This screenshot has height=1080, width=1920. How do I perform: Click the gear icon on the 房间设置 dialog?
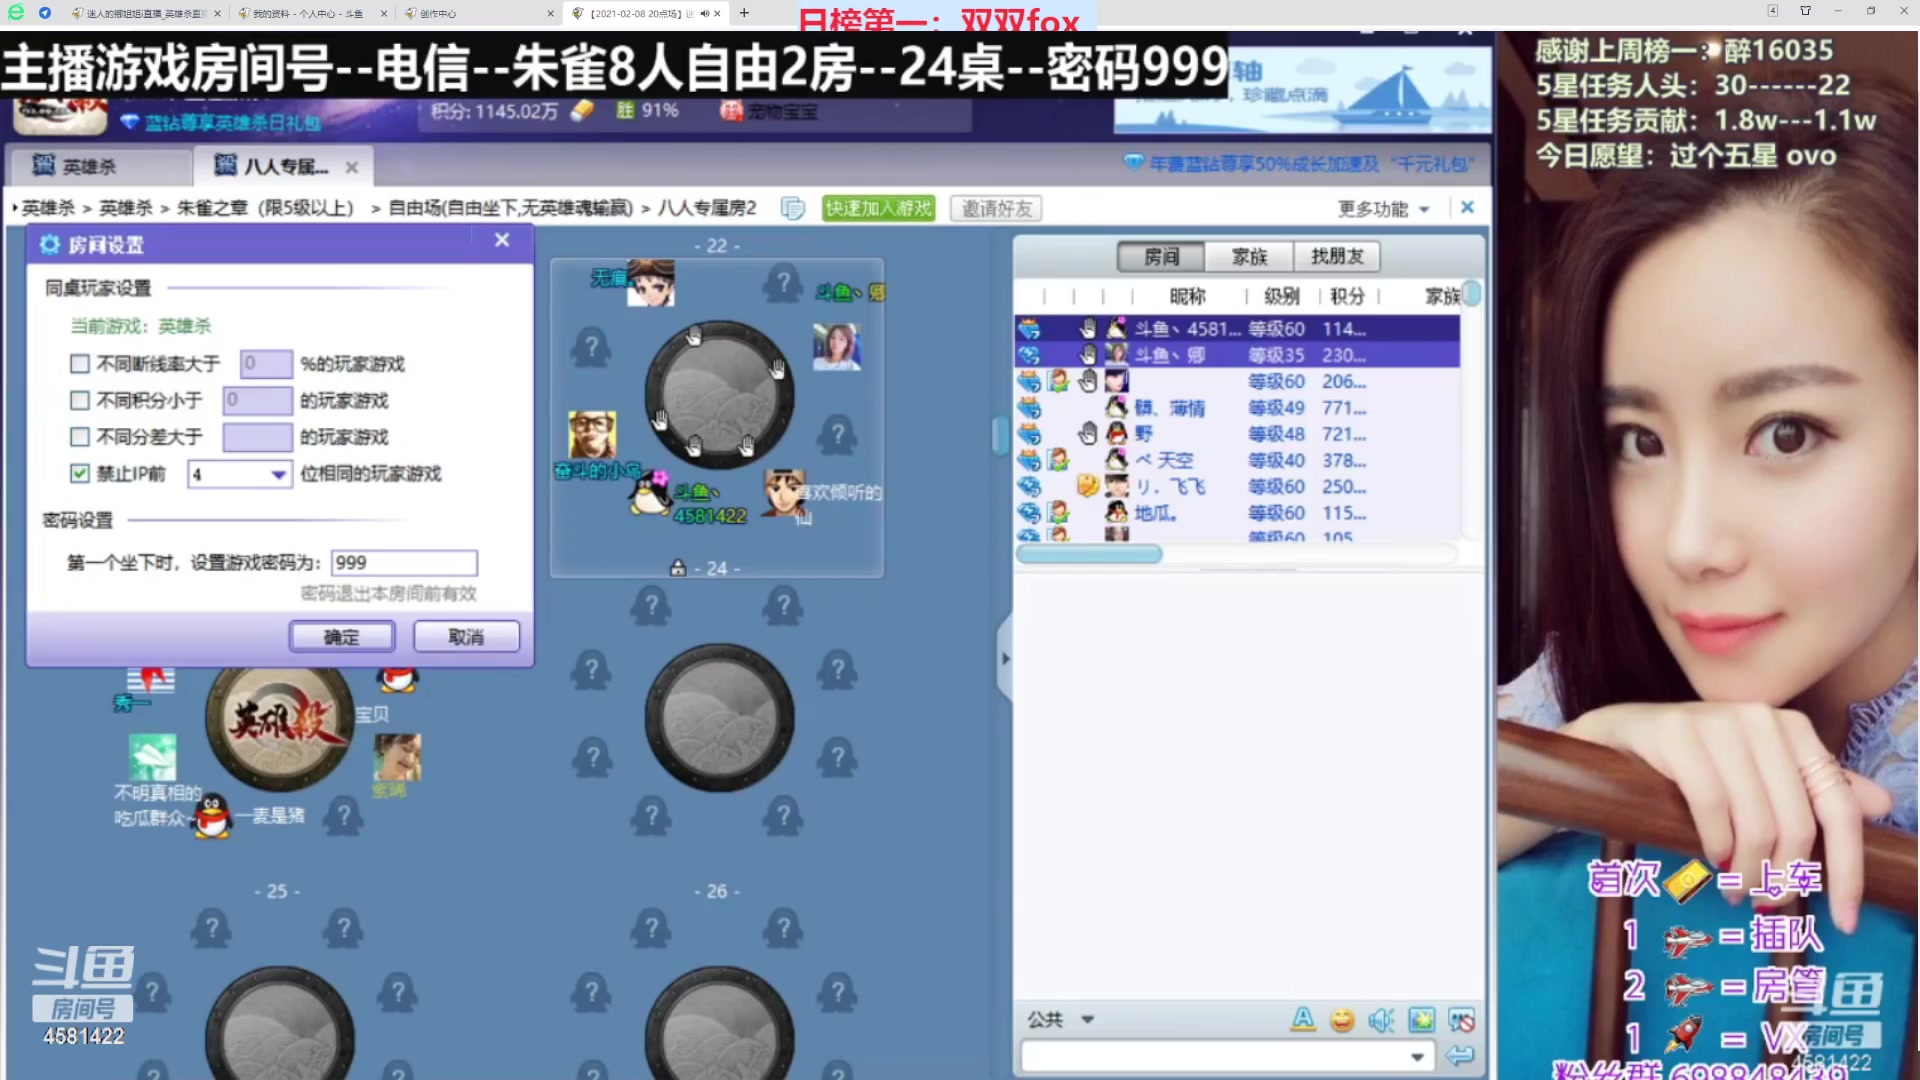(47, 243)
